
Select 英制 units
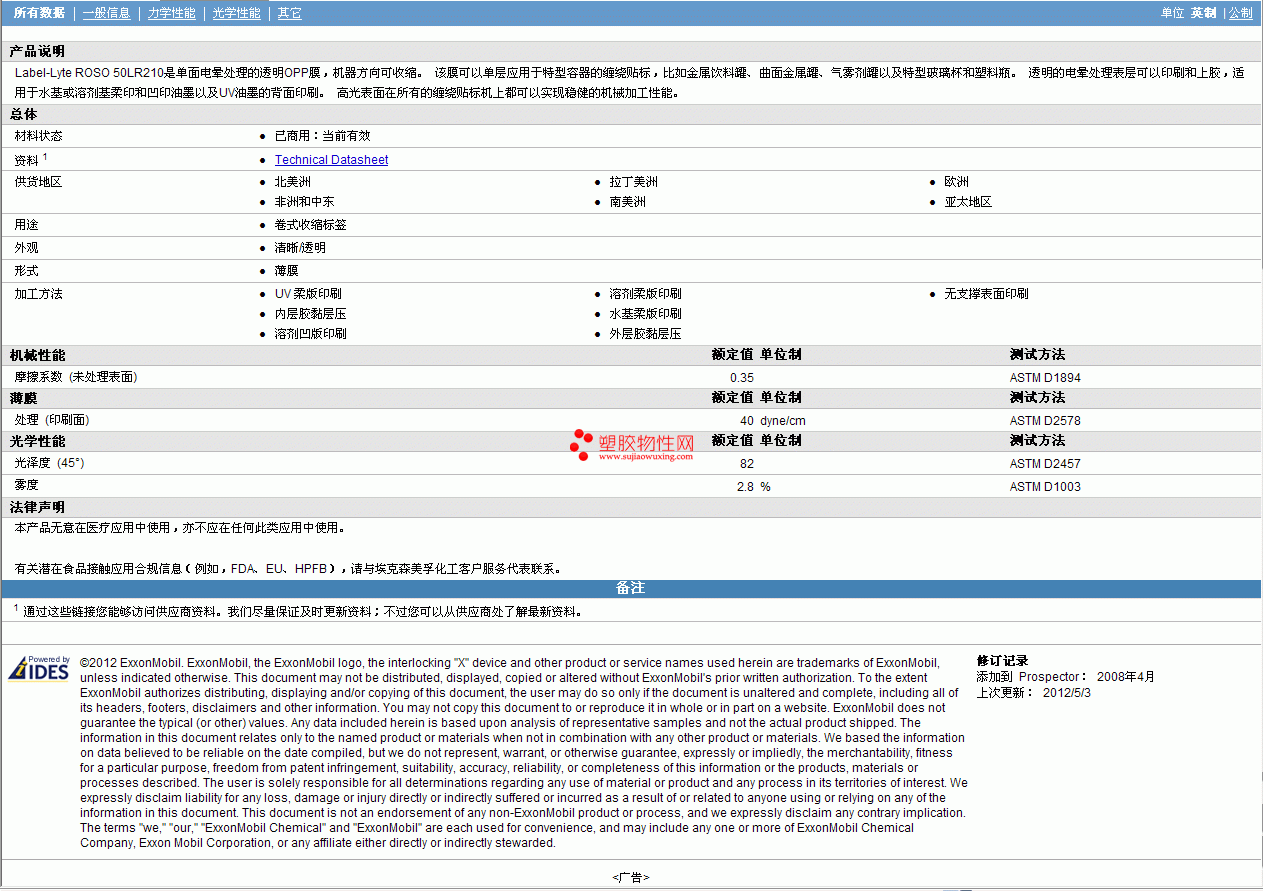click(x=1203, y=13)
